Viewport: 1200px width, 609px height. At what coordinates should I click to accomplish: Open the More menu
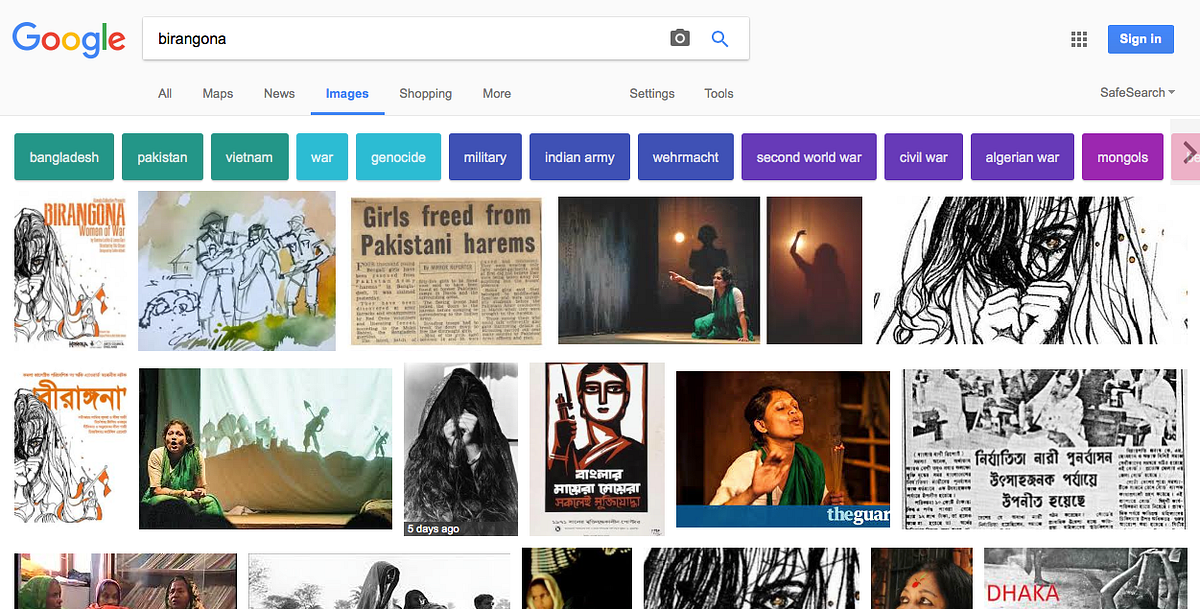[497, 93]
